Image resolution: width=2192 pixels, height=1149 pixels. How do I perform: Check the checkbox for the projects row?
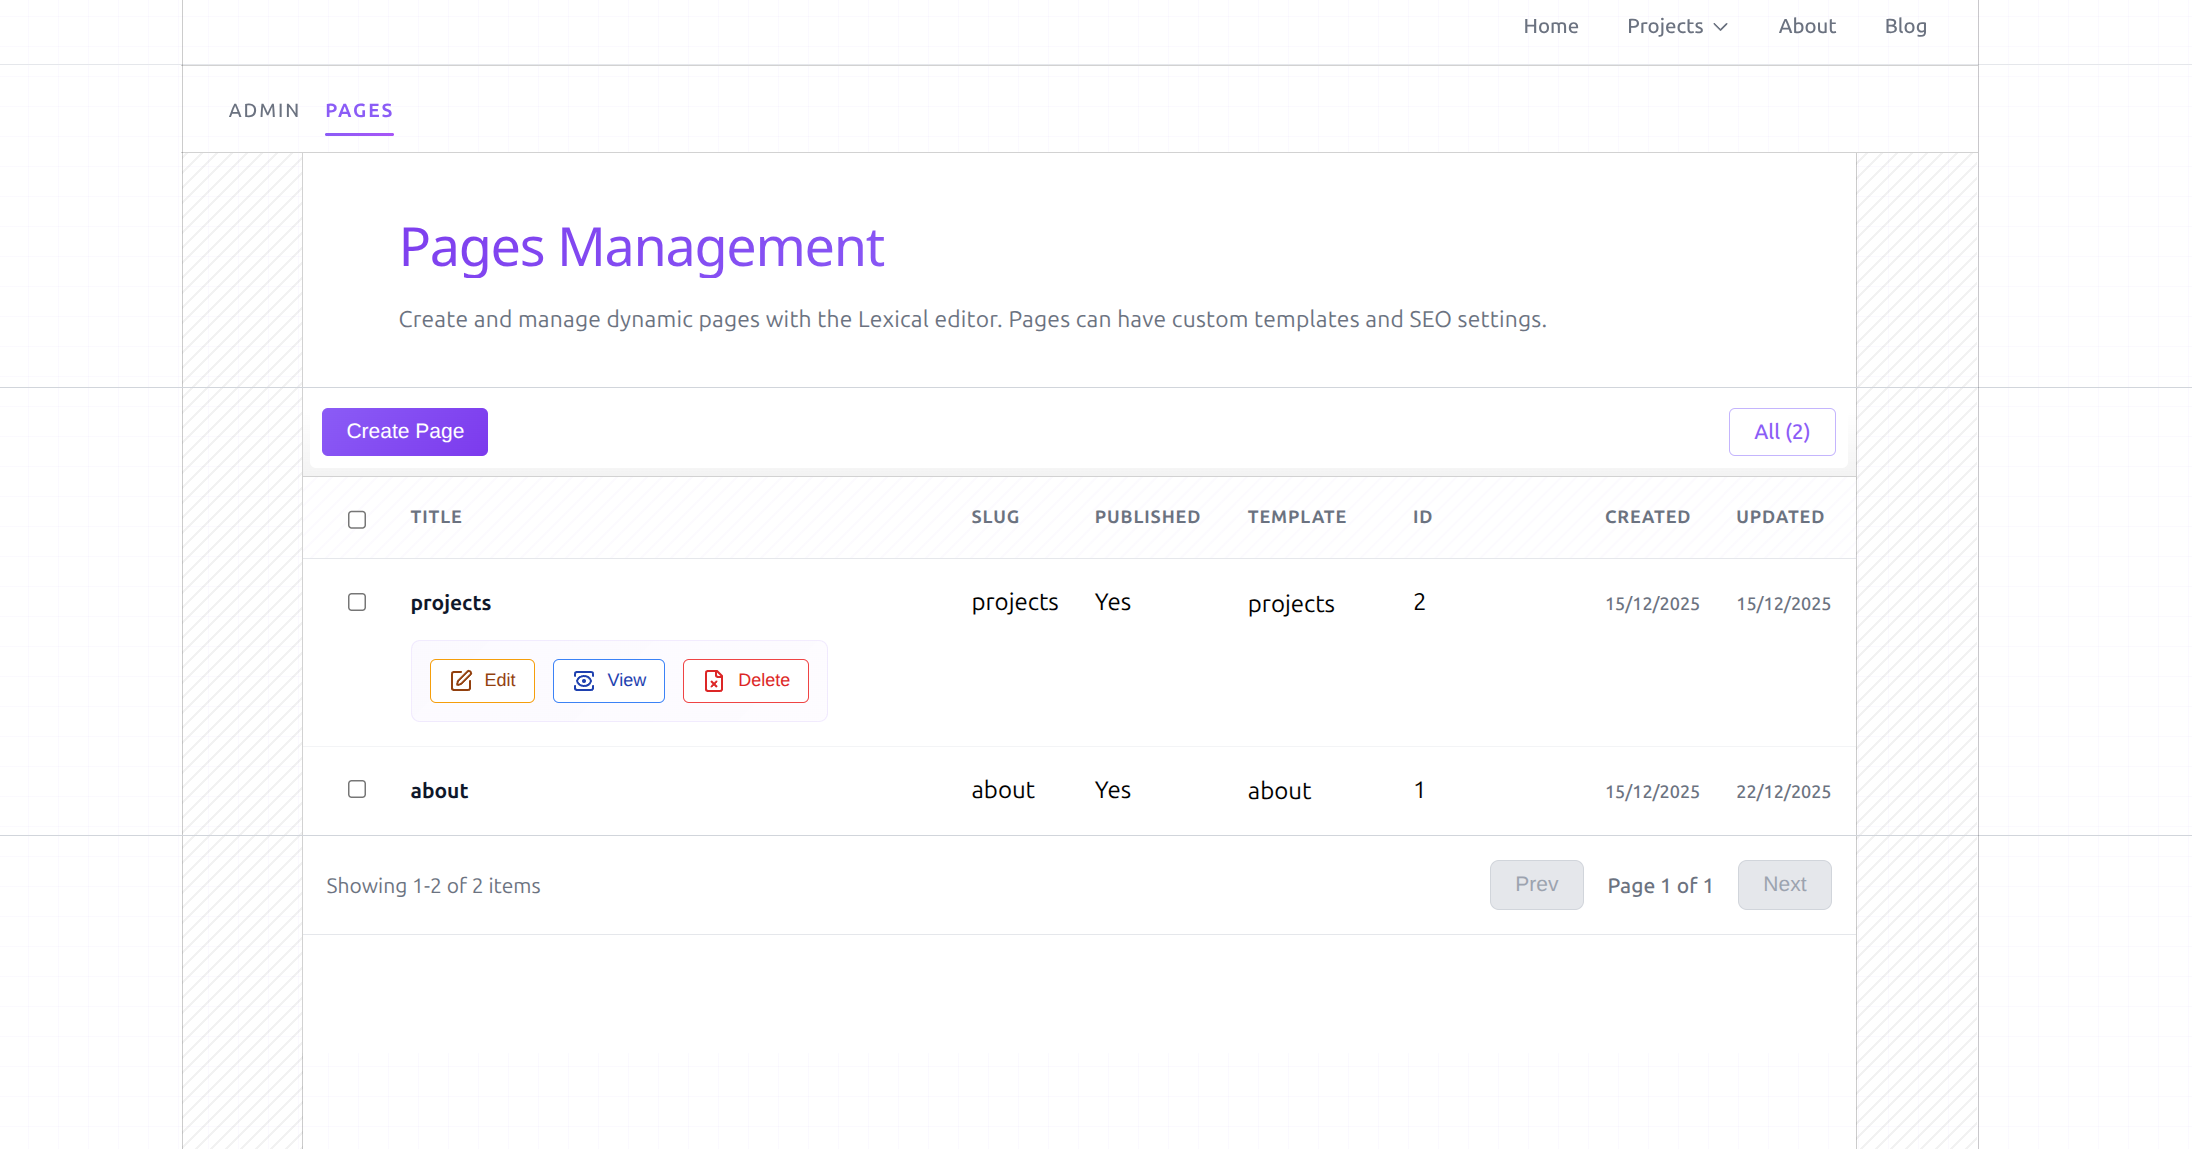click(357, 602)
